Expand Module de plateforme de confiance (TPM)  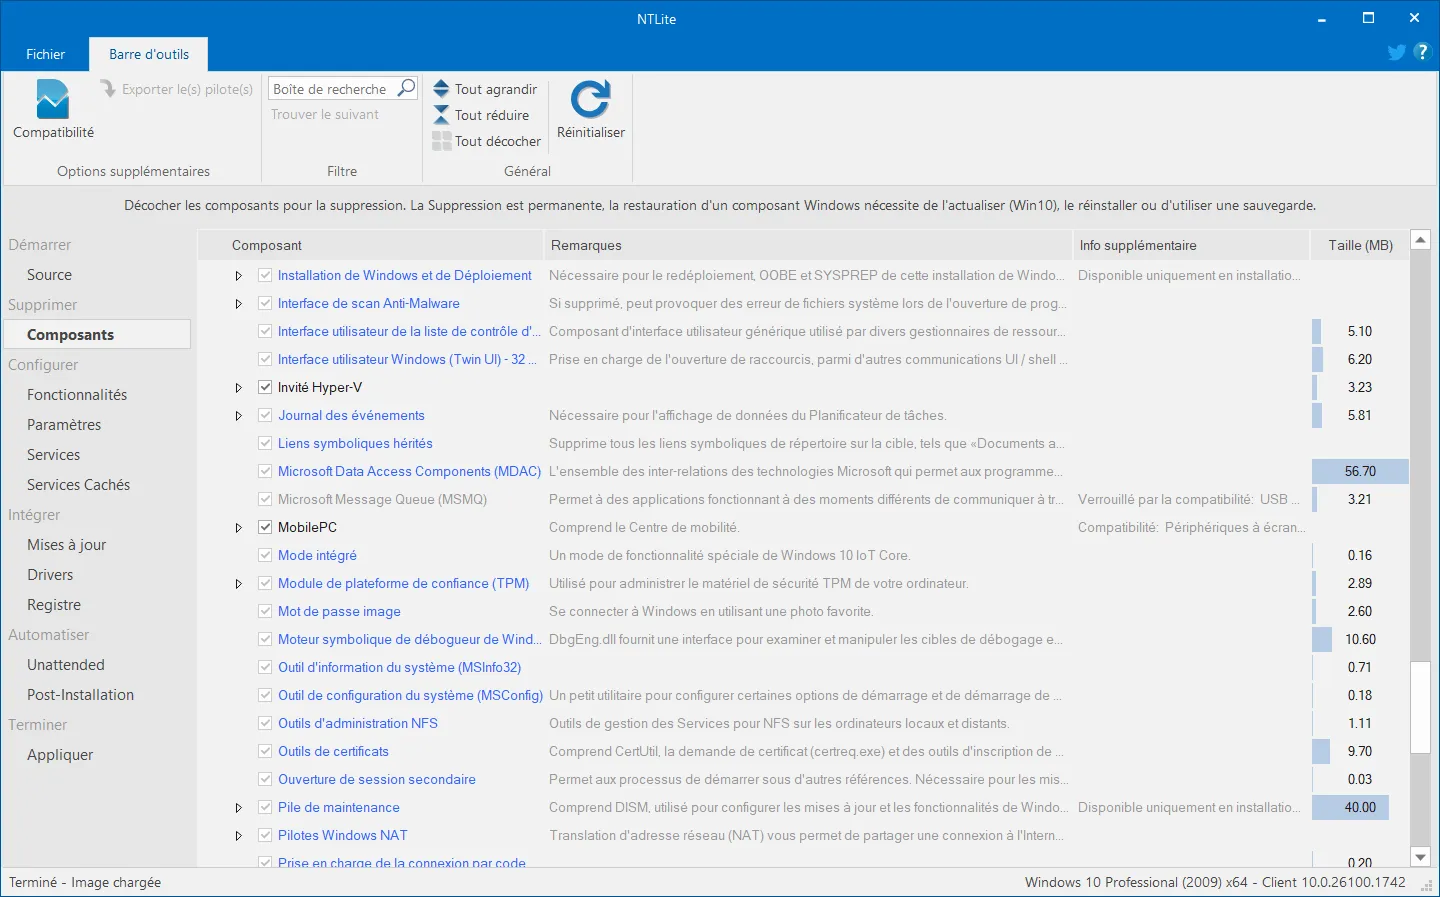click(238, 583)
